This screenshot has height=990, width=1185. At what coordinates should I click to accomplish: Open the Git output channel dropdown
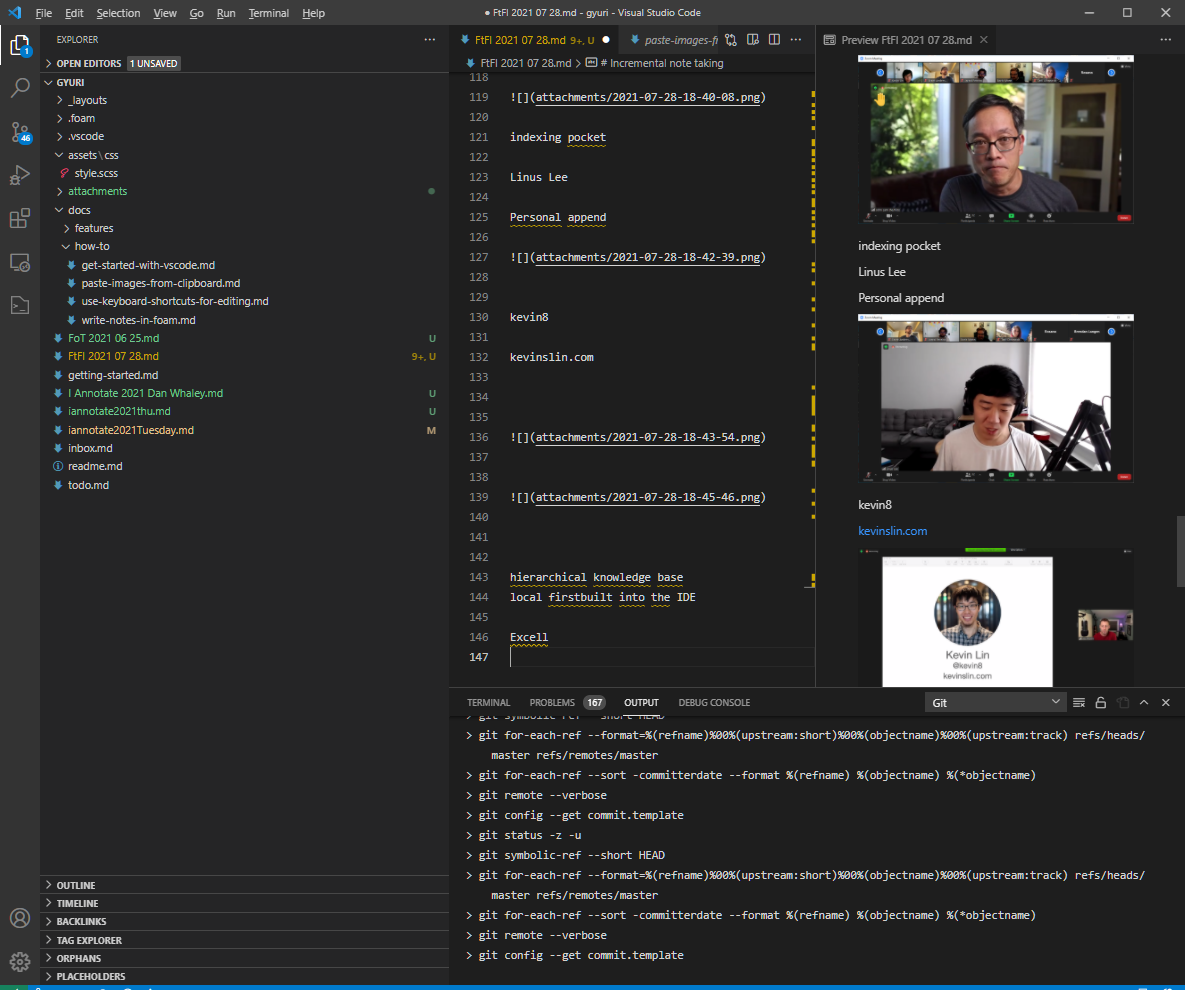tap(994, 703)
